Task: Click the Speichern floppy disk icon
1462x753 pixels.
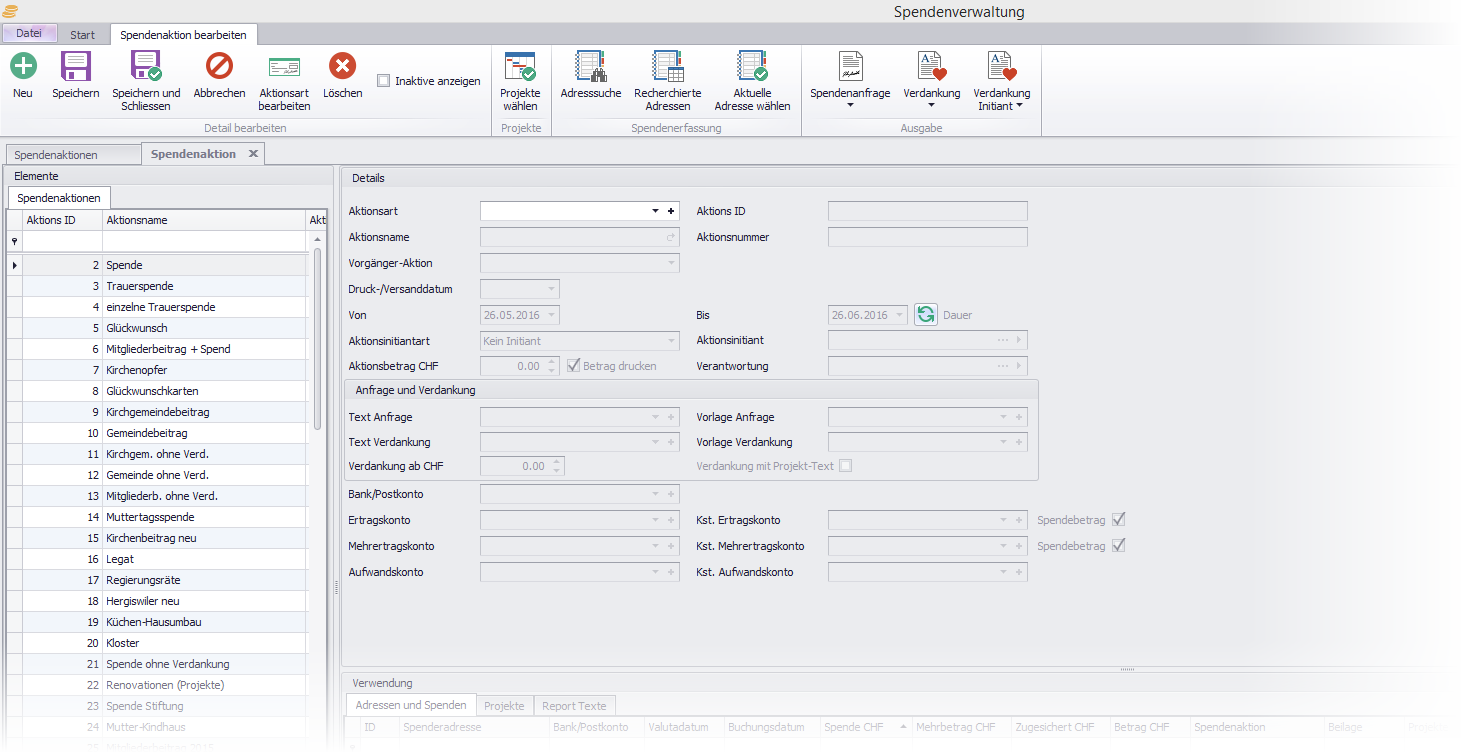Action: pos(76,67)
